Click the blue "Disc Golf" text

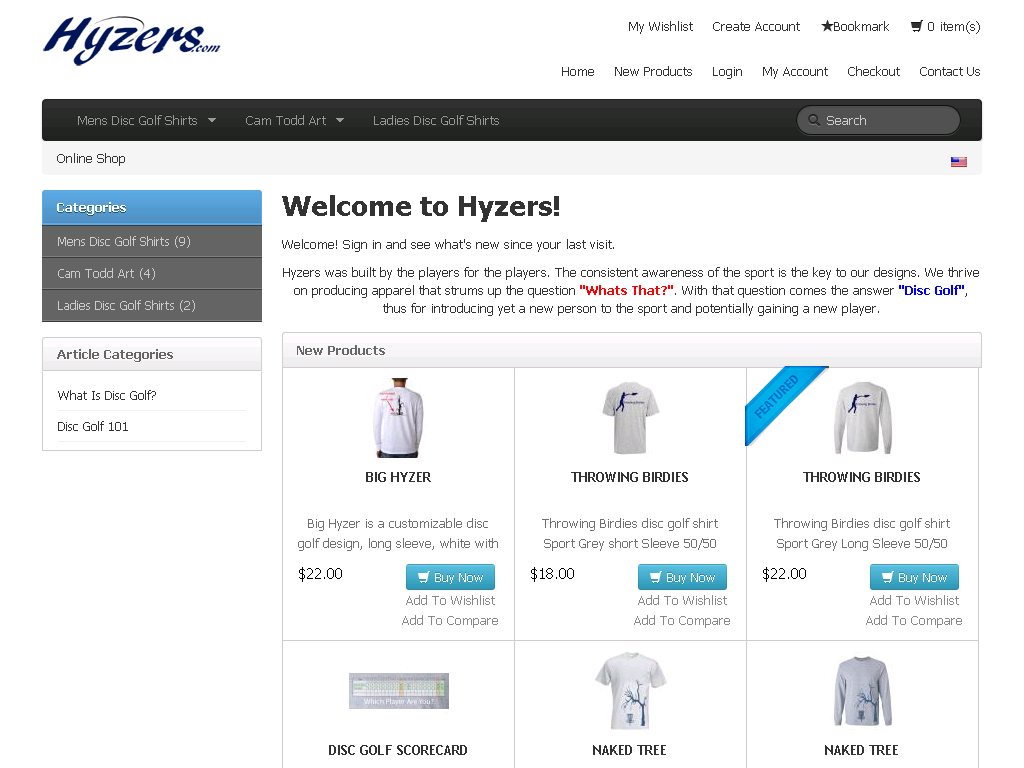point(932,290)
